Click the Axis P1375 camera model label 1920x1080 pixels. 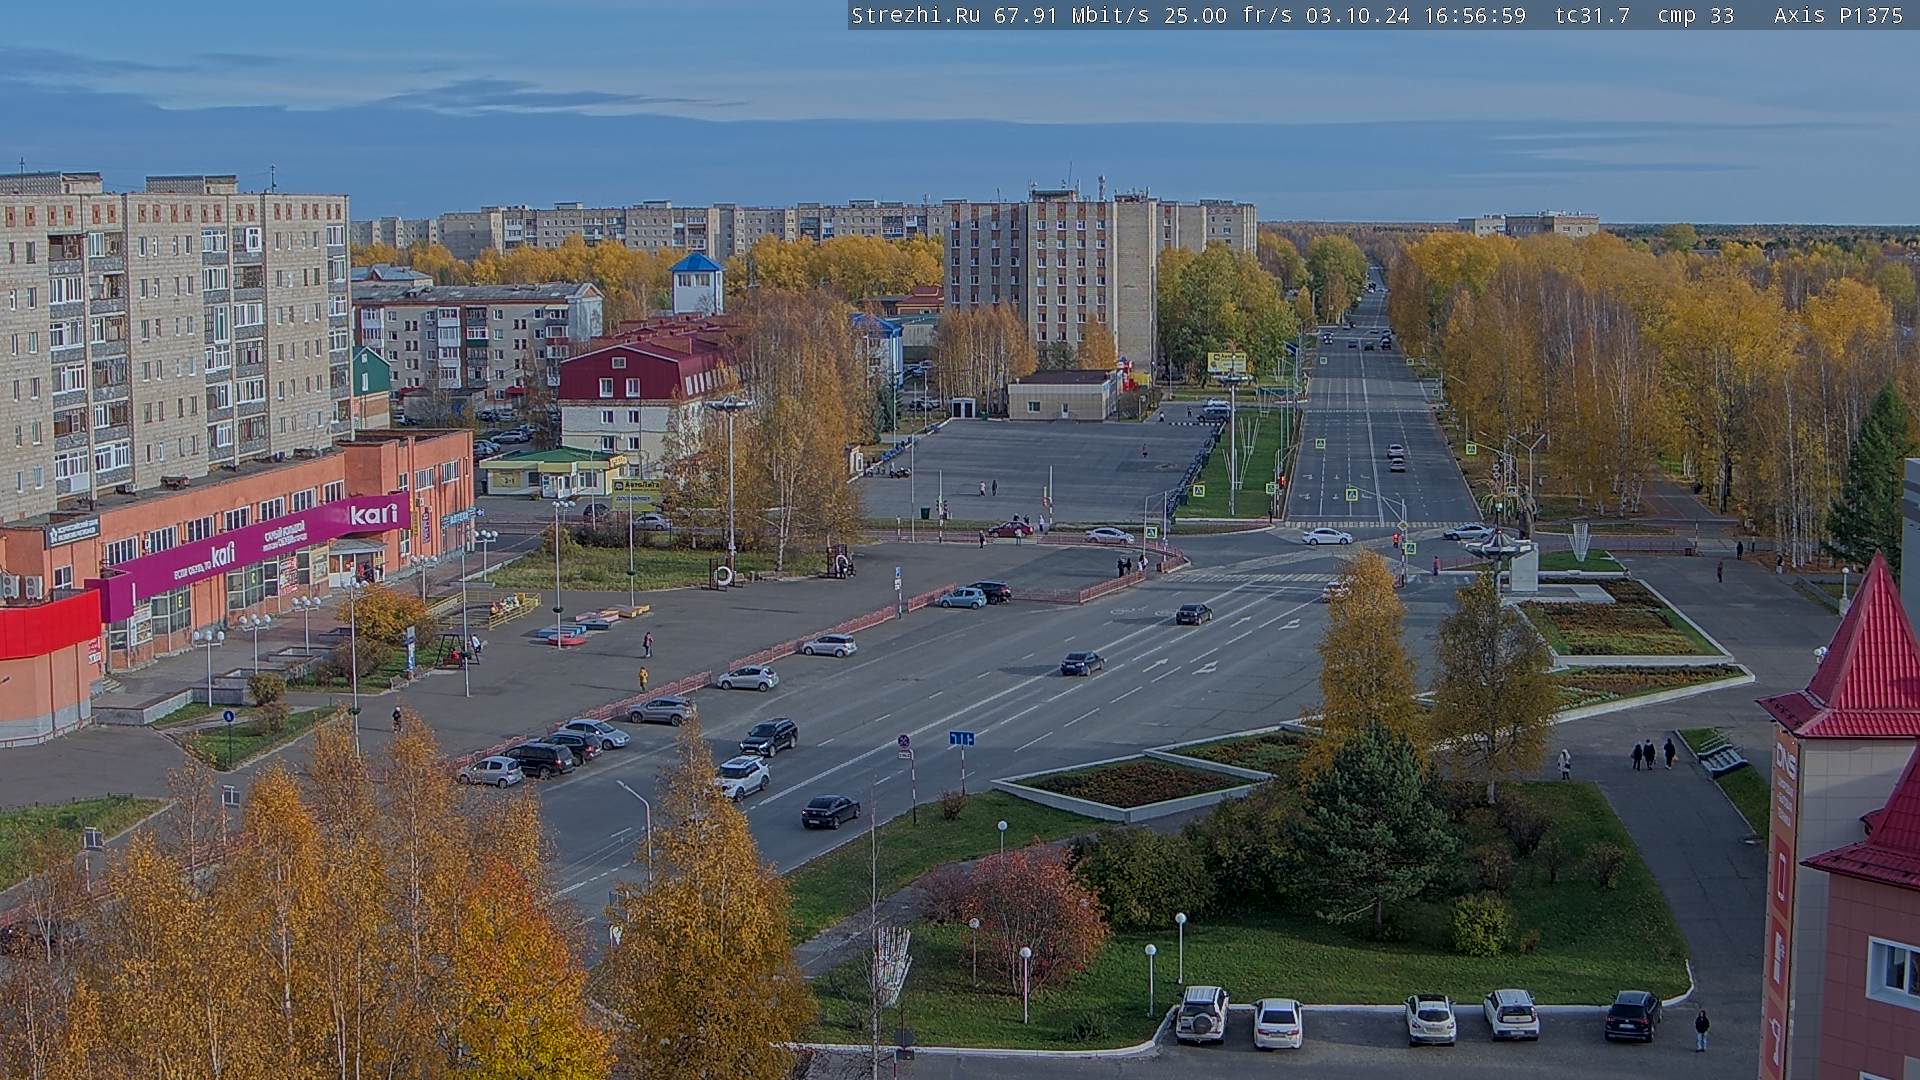click(x=1838, y=15)
